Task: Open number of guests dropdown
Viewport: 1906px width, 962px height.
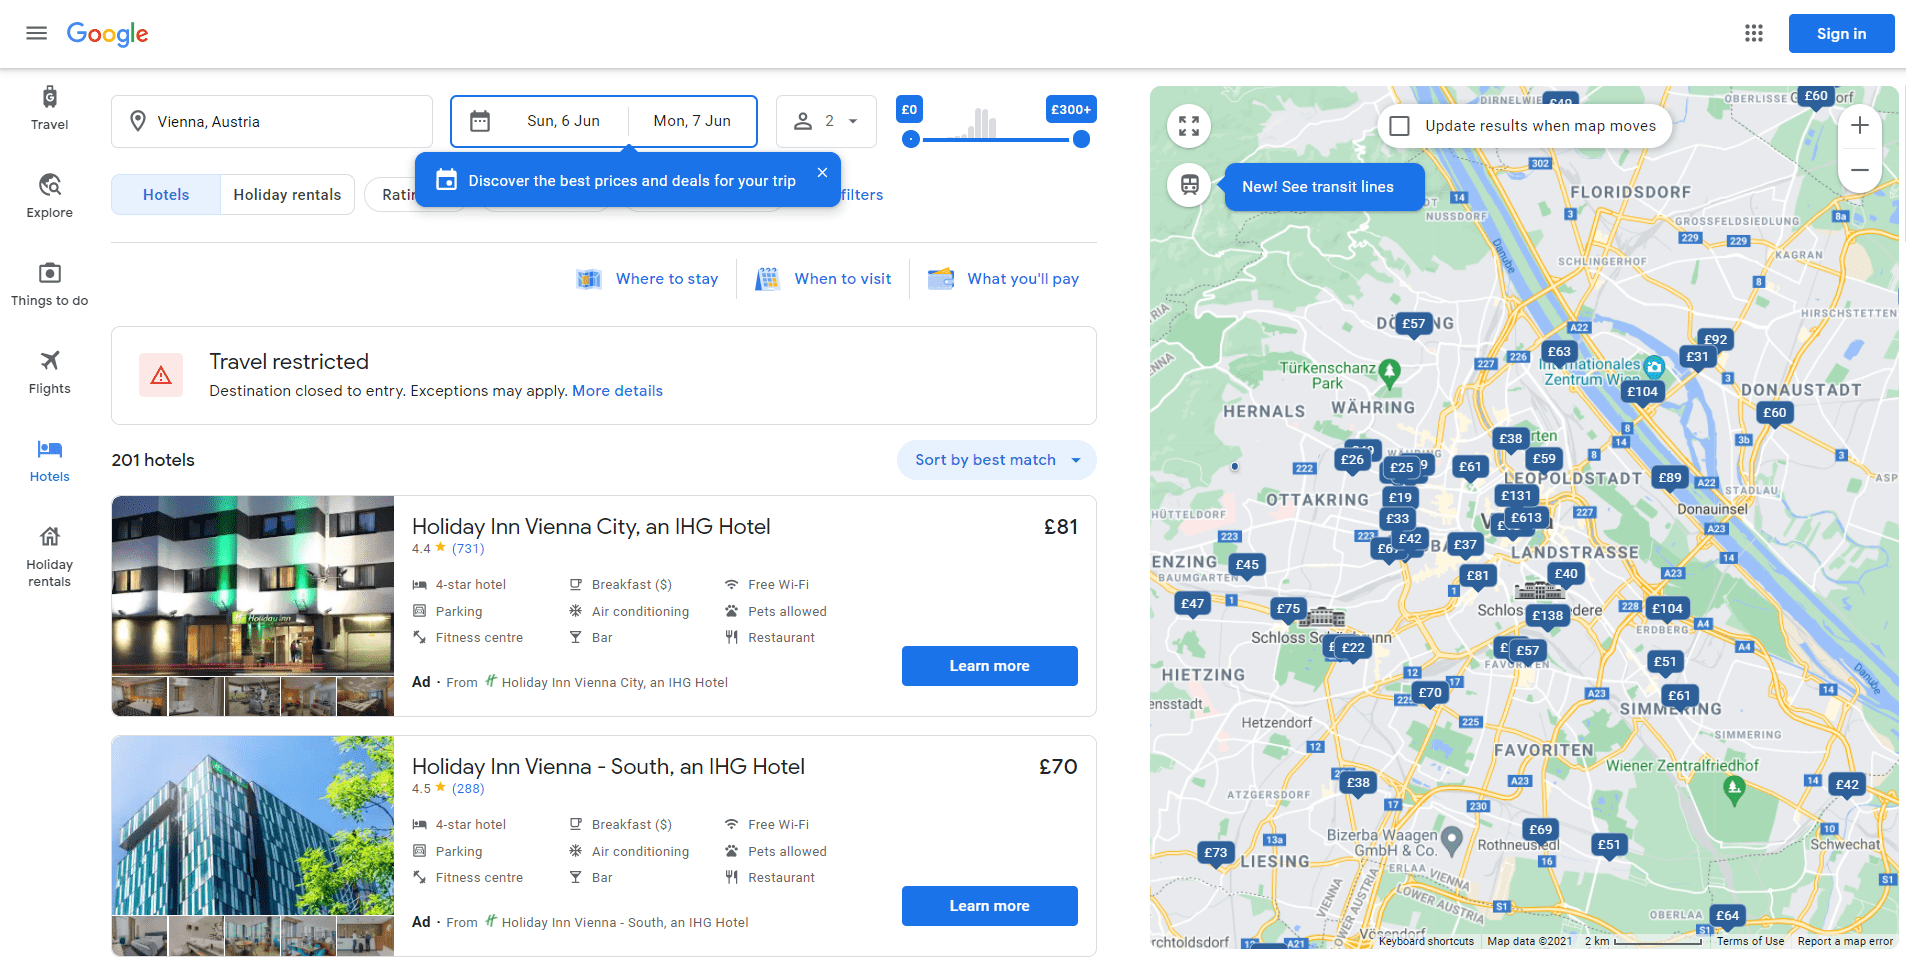Action: (x=827, y=121)
